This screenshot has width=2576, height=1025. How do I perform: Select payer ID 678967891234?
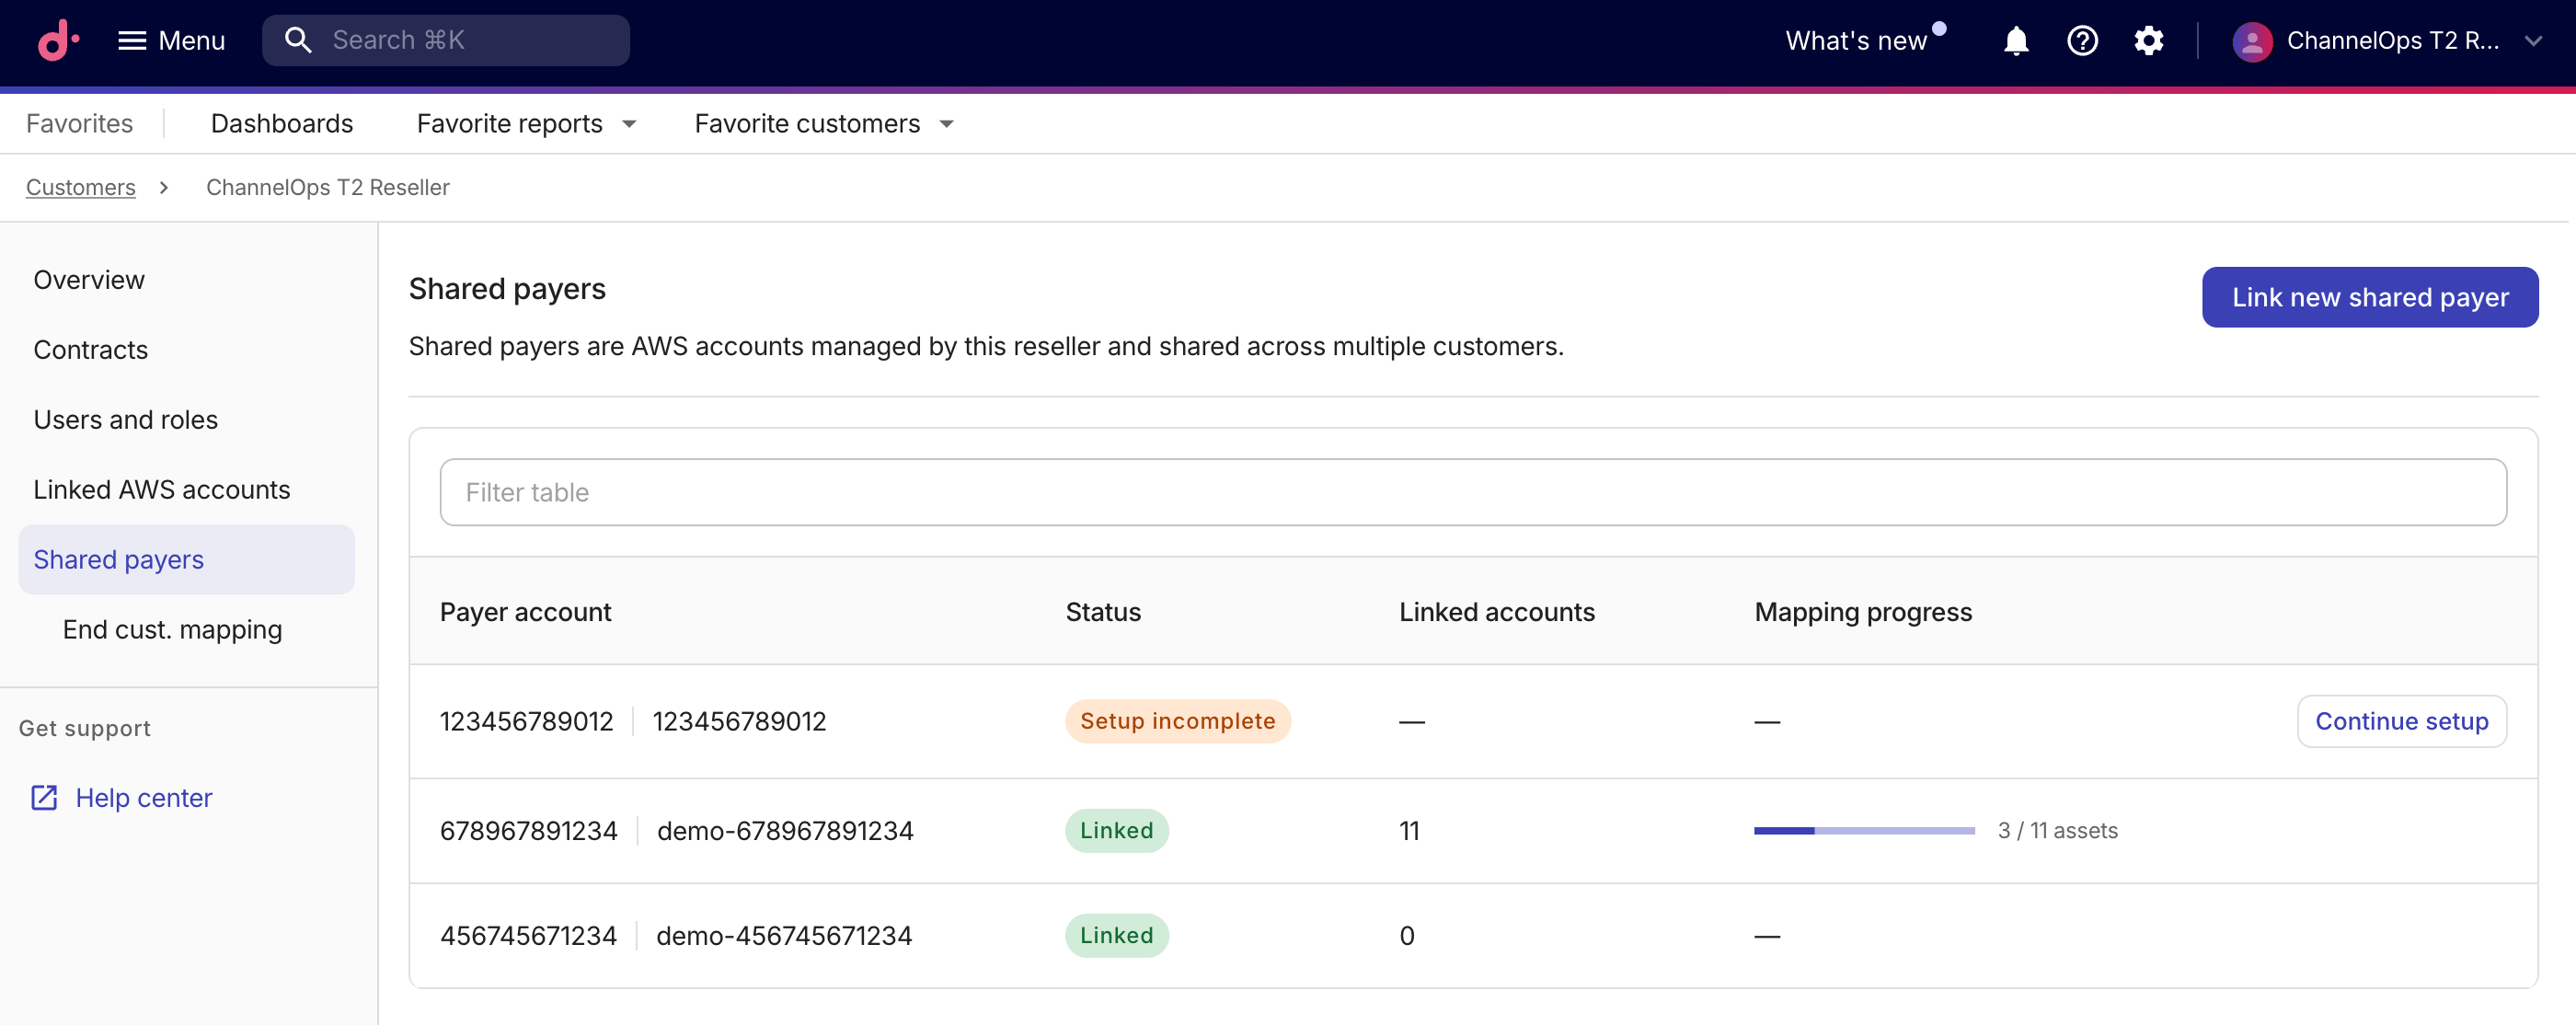point(528,830)
